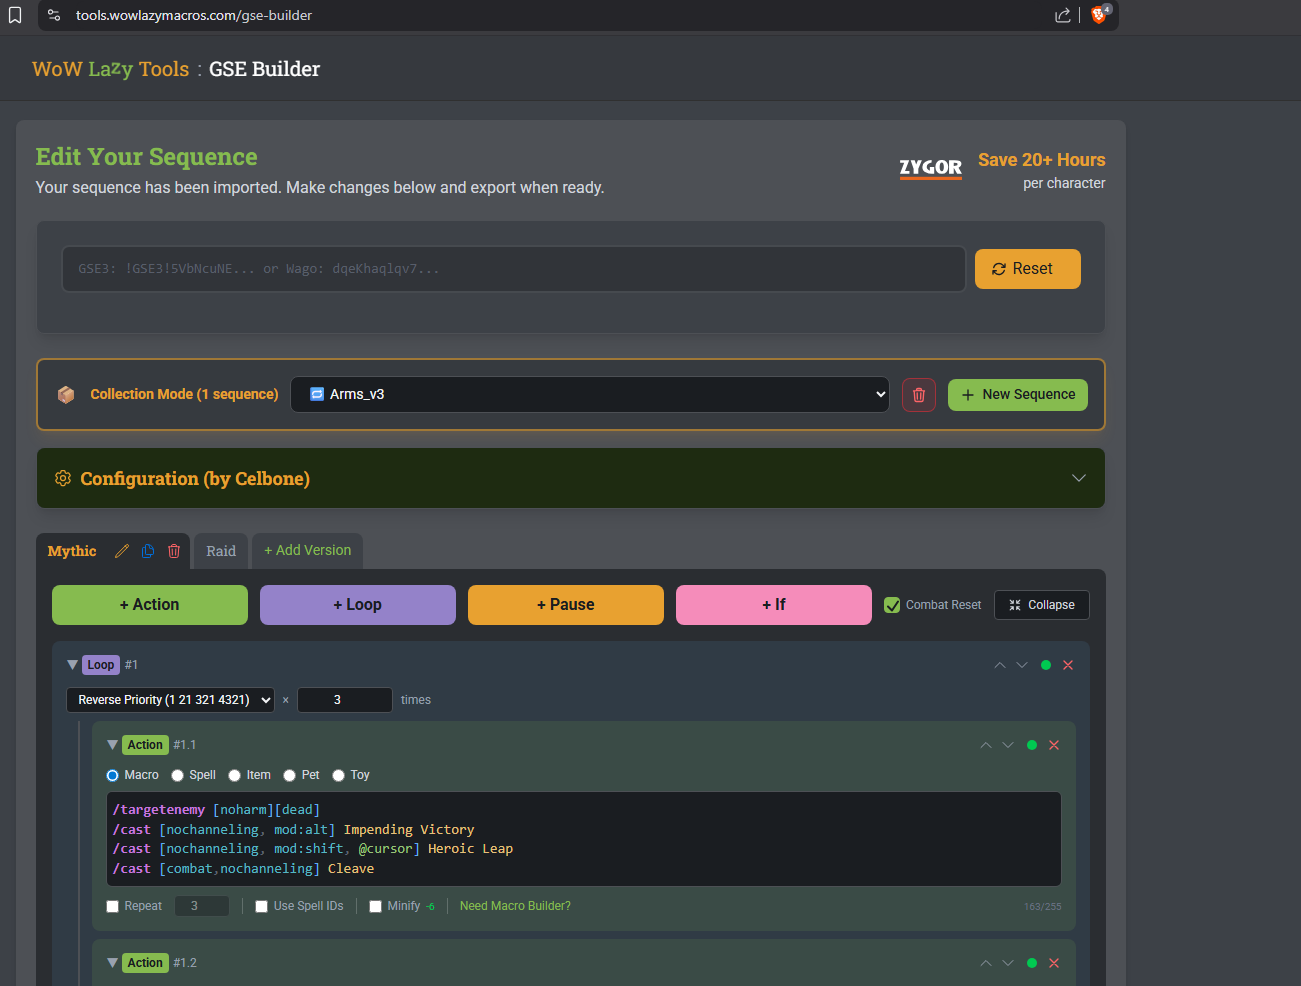Uncheck the Combat Reset checkbox
The width and height of the screenshot is (1301, 986).
coord(892,605)
